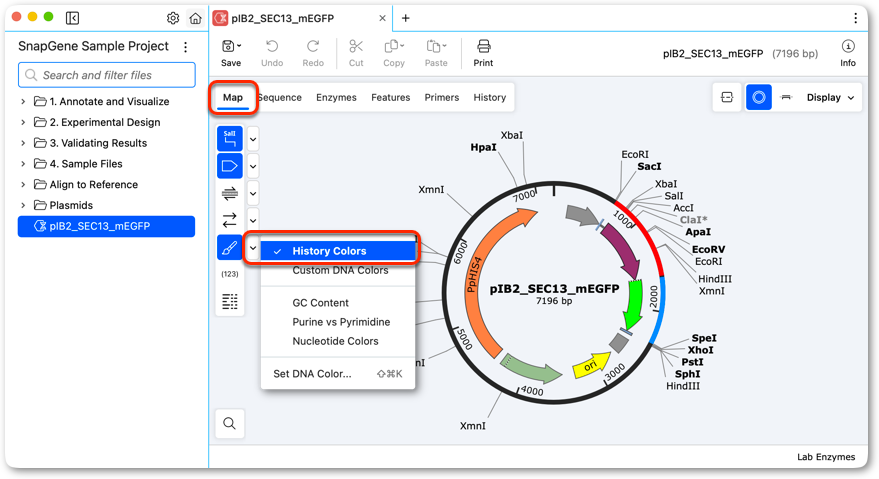
Task: Select Custom DNA Colors menu item
Action: point(338,270)
